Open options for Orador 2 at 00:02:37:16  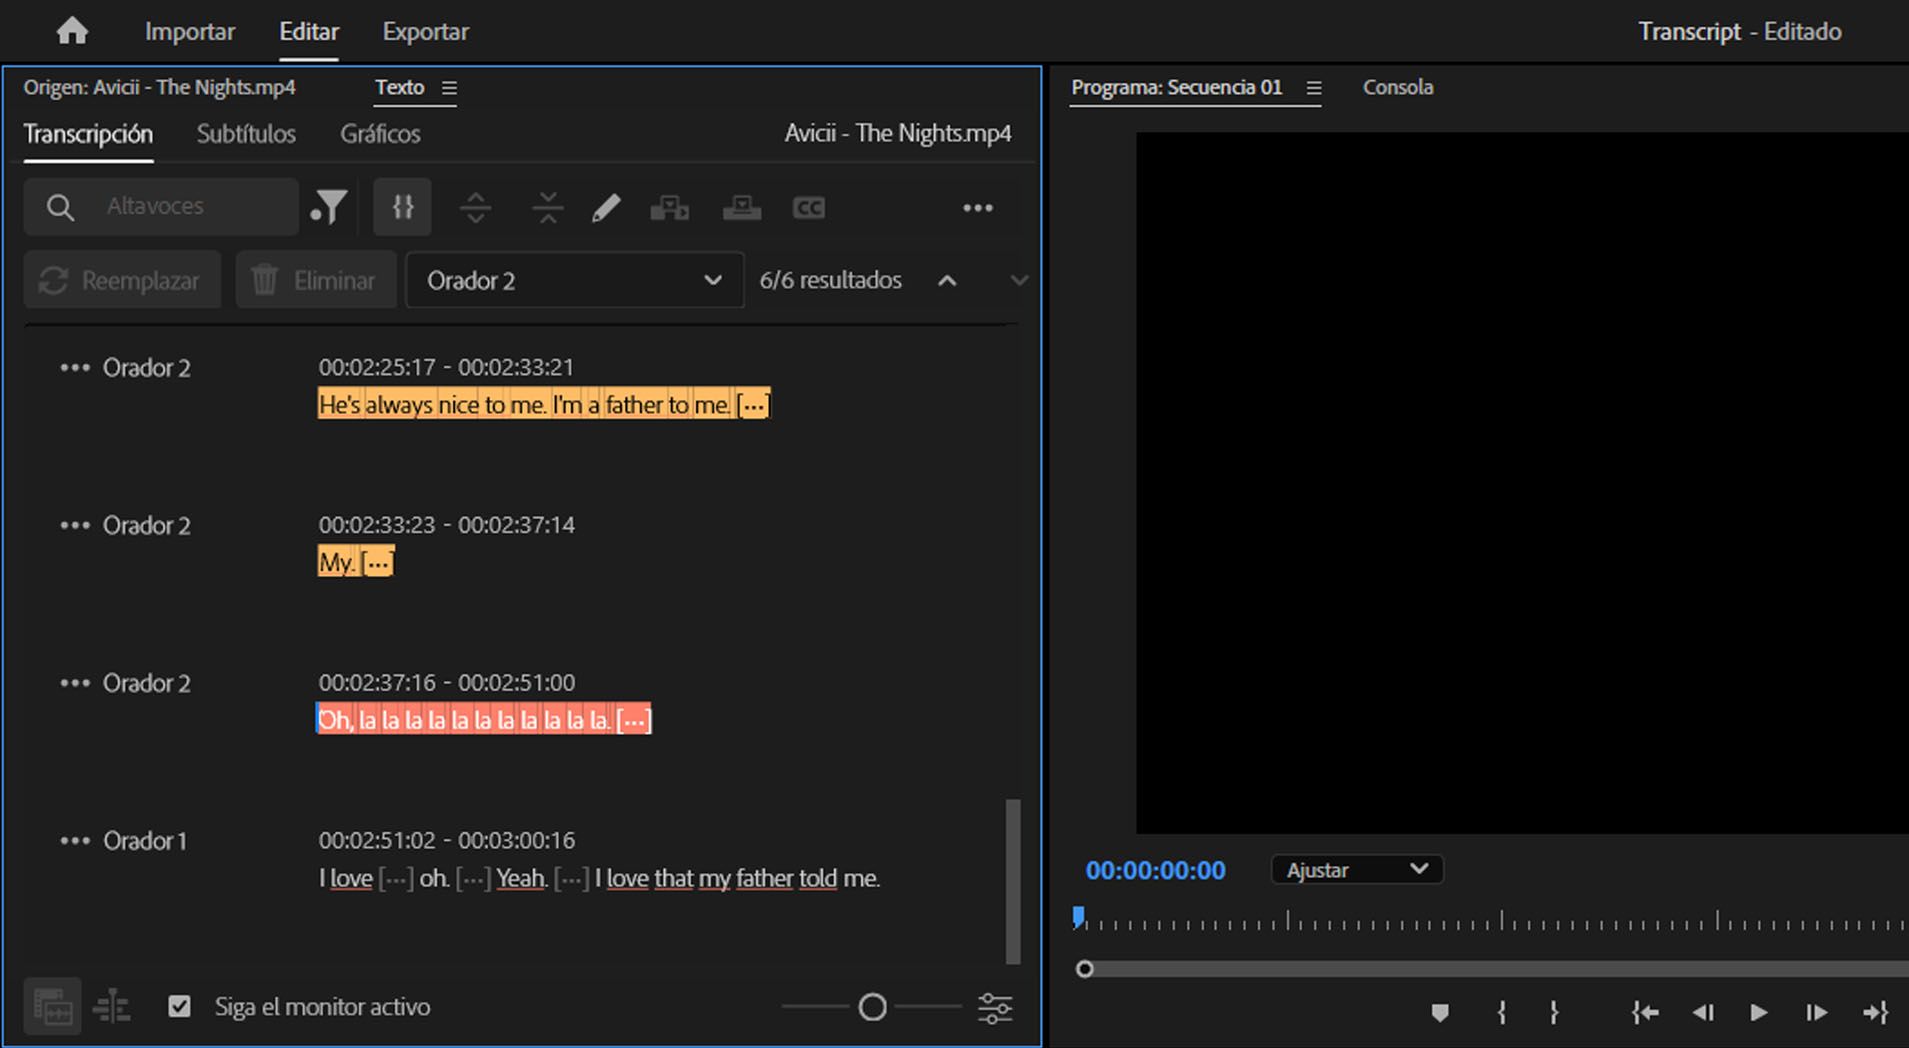(75, 683)
